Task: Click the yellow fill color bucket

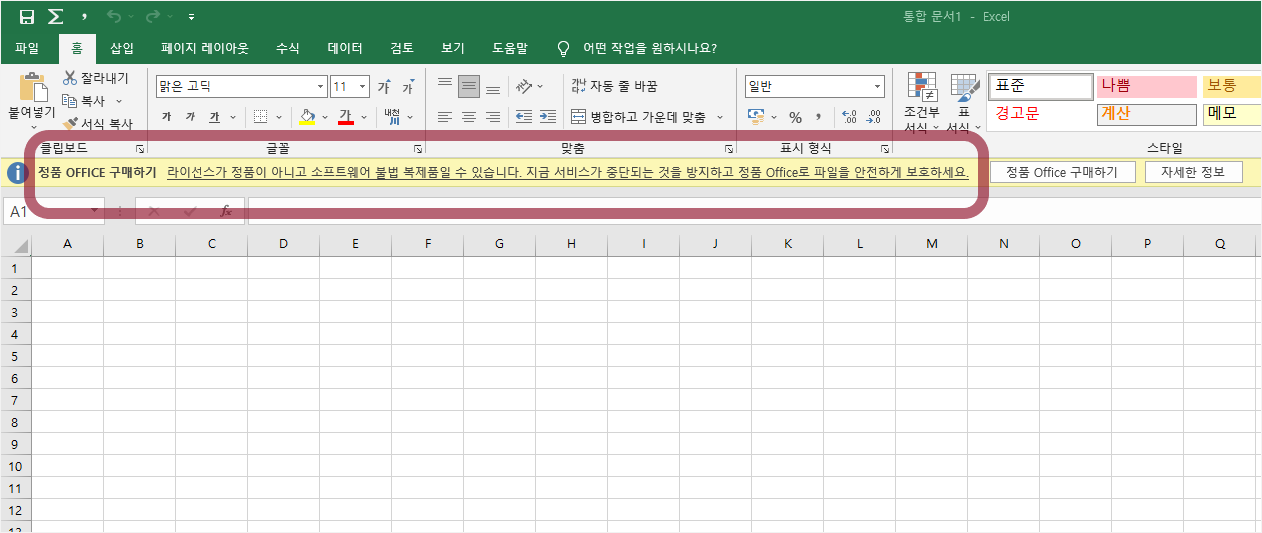Action: tap(307, 117)
